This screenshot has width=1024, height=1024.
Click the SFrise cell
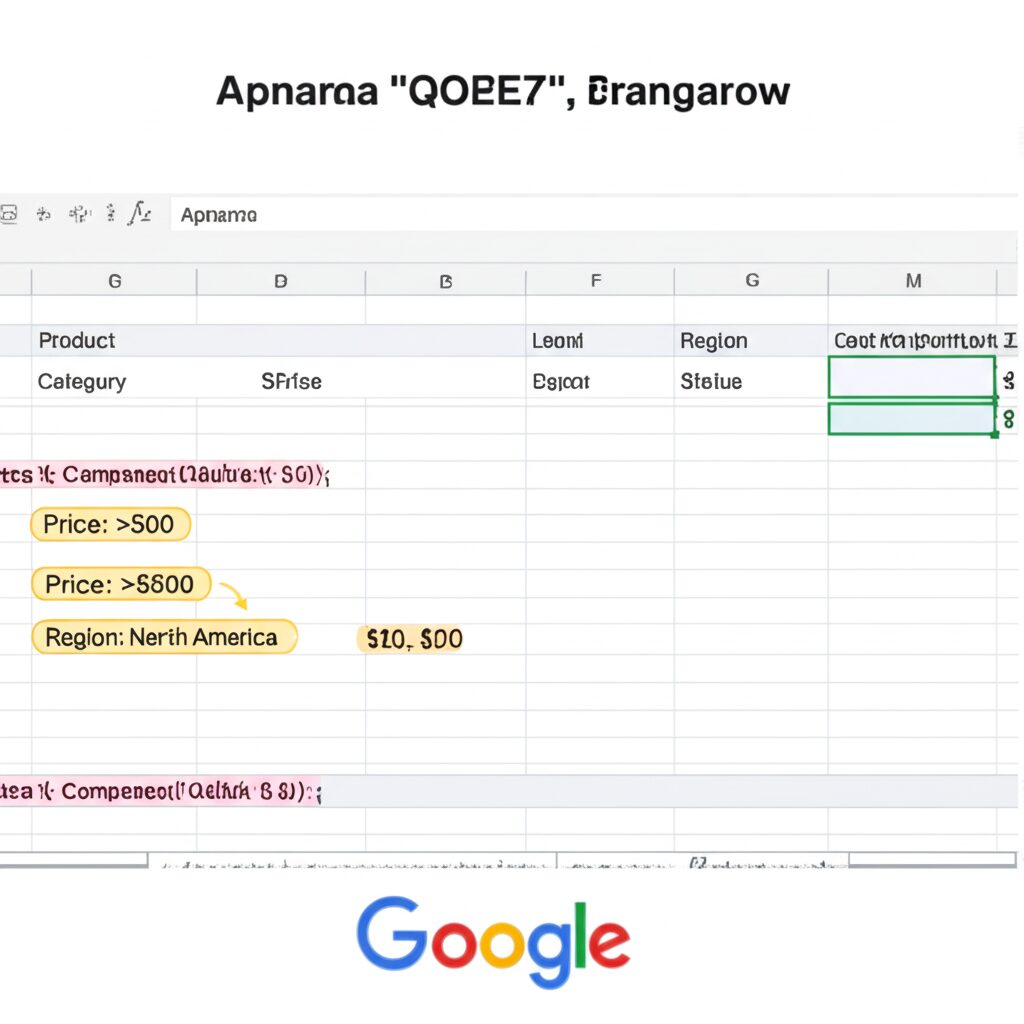pyautogui.click(x=291, y=381)
